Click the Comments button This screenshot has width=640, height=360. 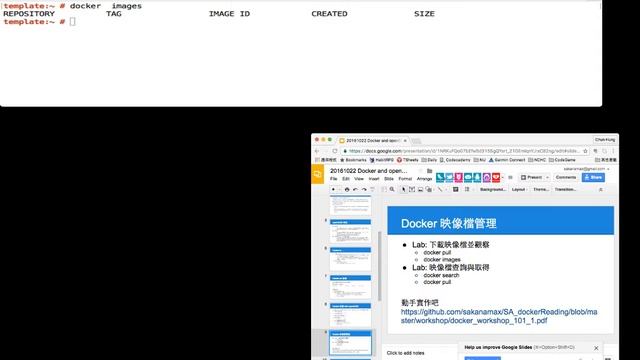566,177
